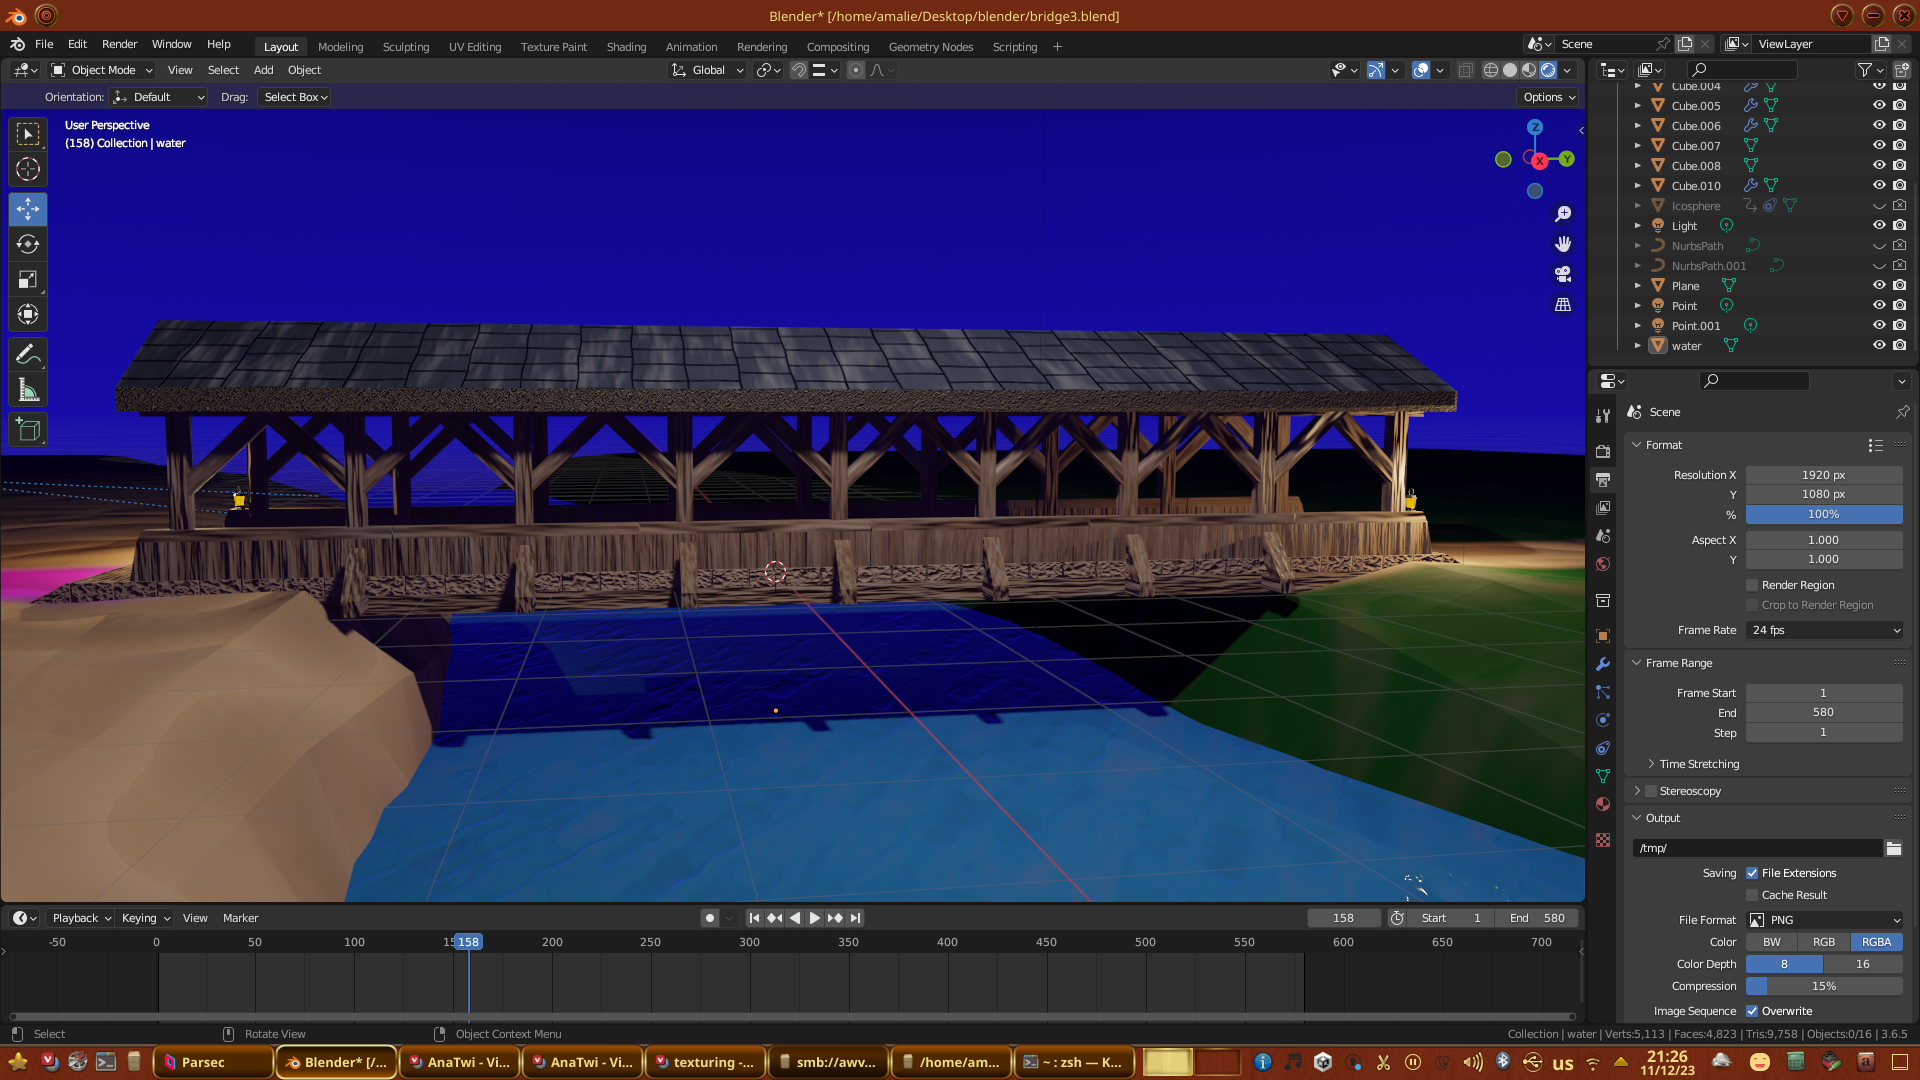The width and height of the screenshot is (1920, 1080).
Task: Select the Rotate tool in the toolbar
Action: coord(28,245)
